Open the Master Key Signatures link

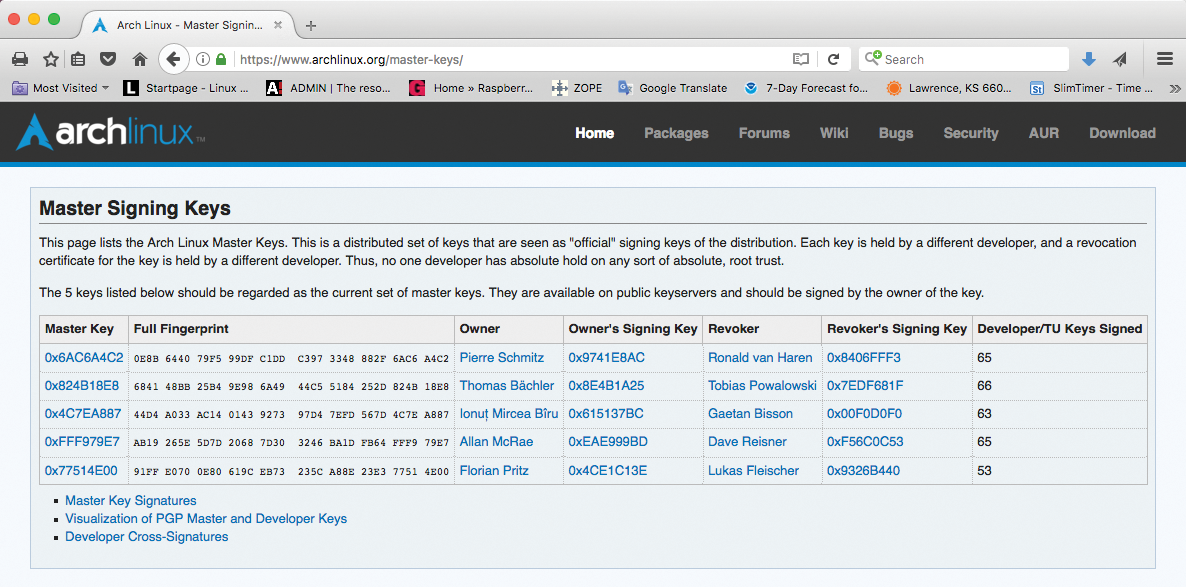pos(131,500)
